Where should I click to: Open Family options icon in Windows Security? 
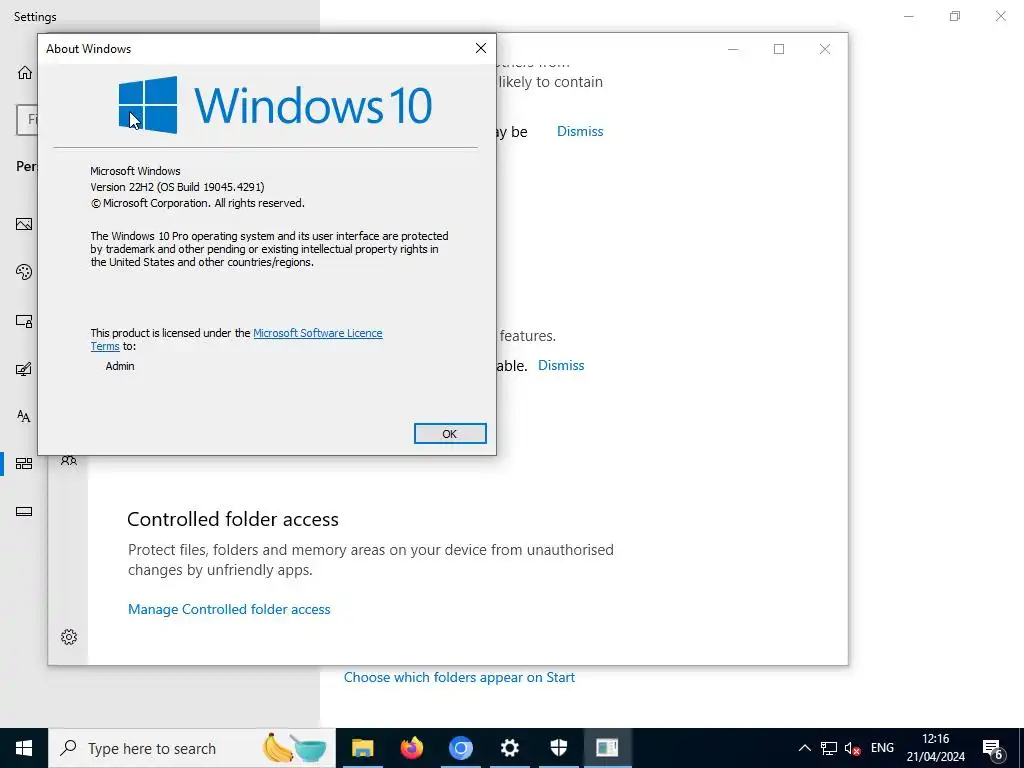69,460
